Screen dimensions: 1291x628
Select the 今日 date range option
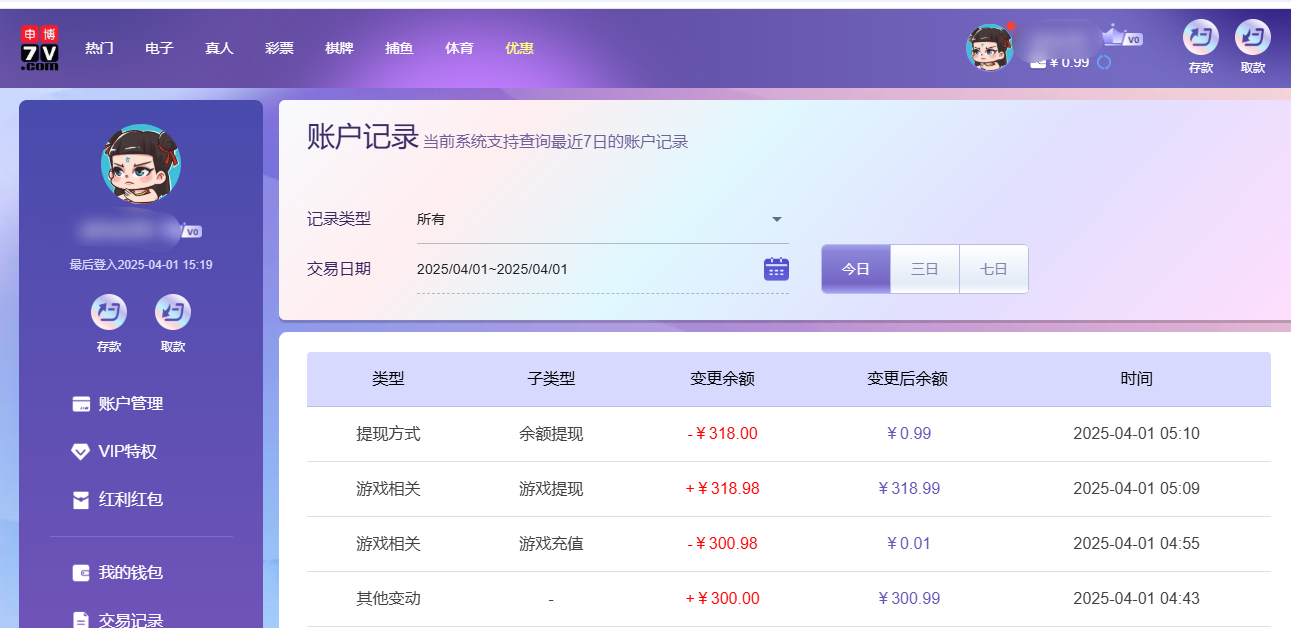click(x=856, y=268)
